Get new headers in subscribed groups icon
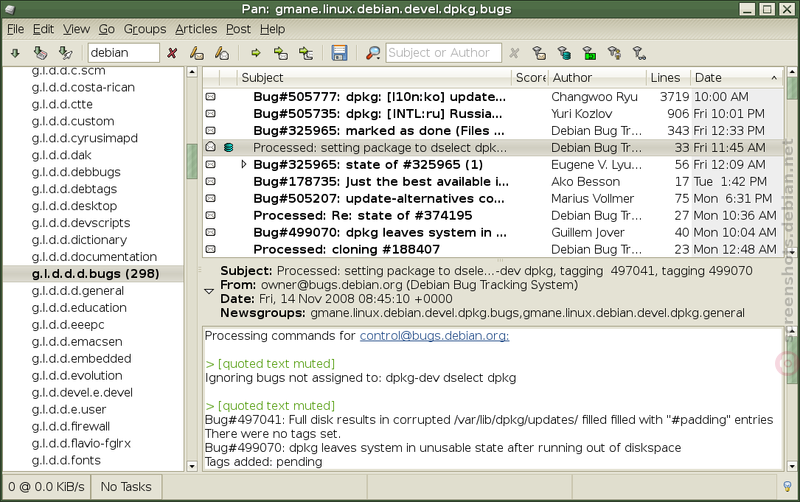Image resolution: width=800 pixels, height=502 pixels. tap(40, 53)
